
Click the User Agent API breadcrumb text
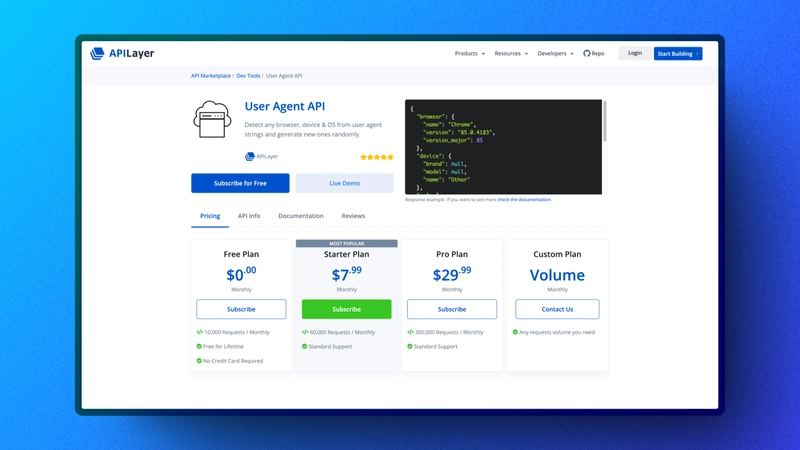pyautogui.click(x=284, y=76)
